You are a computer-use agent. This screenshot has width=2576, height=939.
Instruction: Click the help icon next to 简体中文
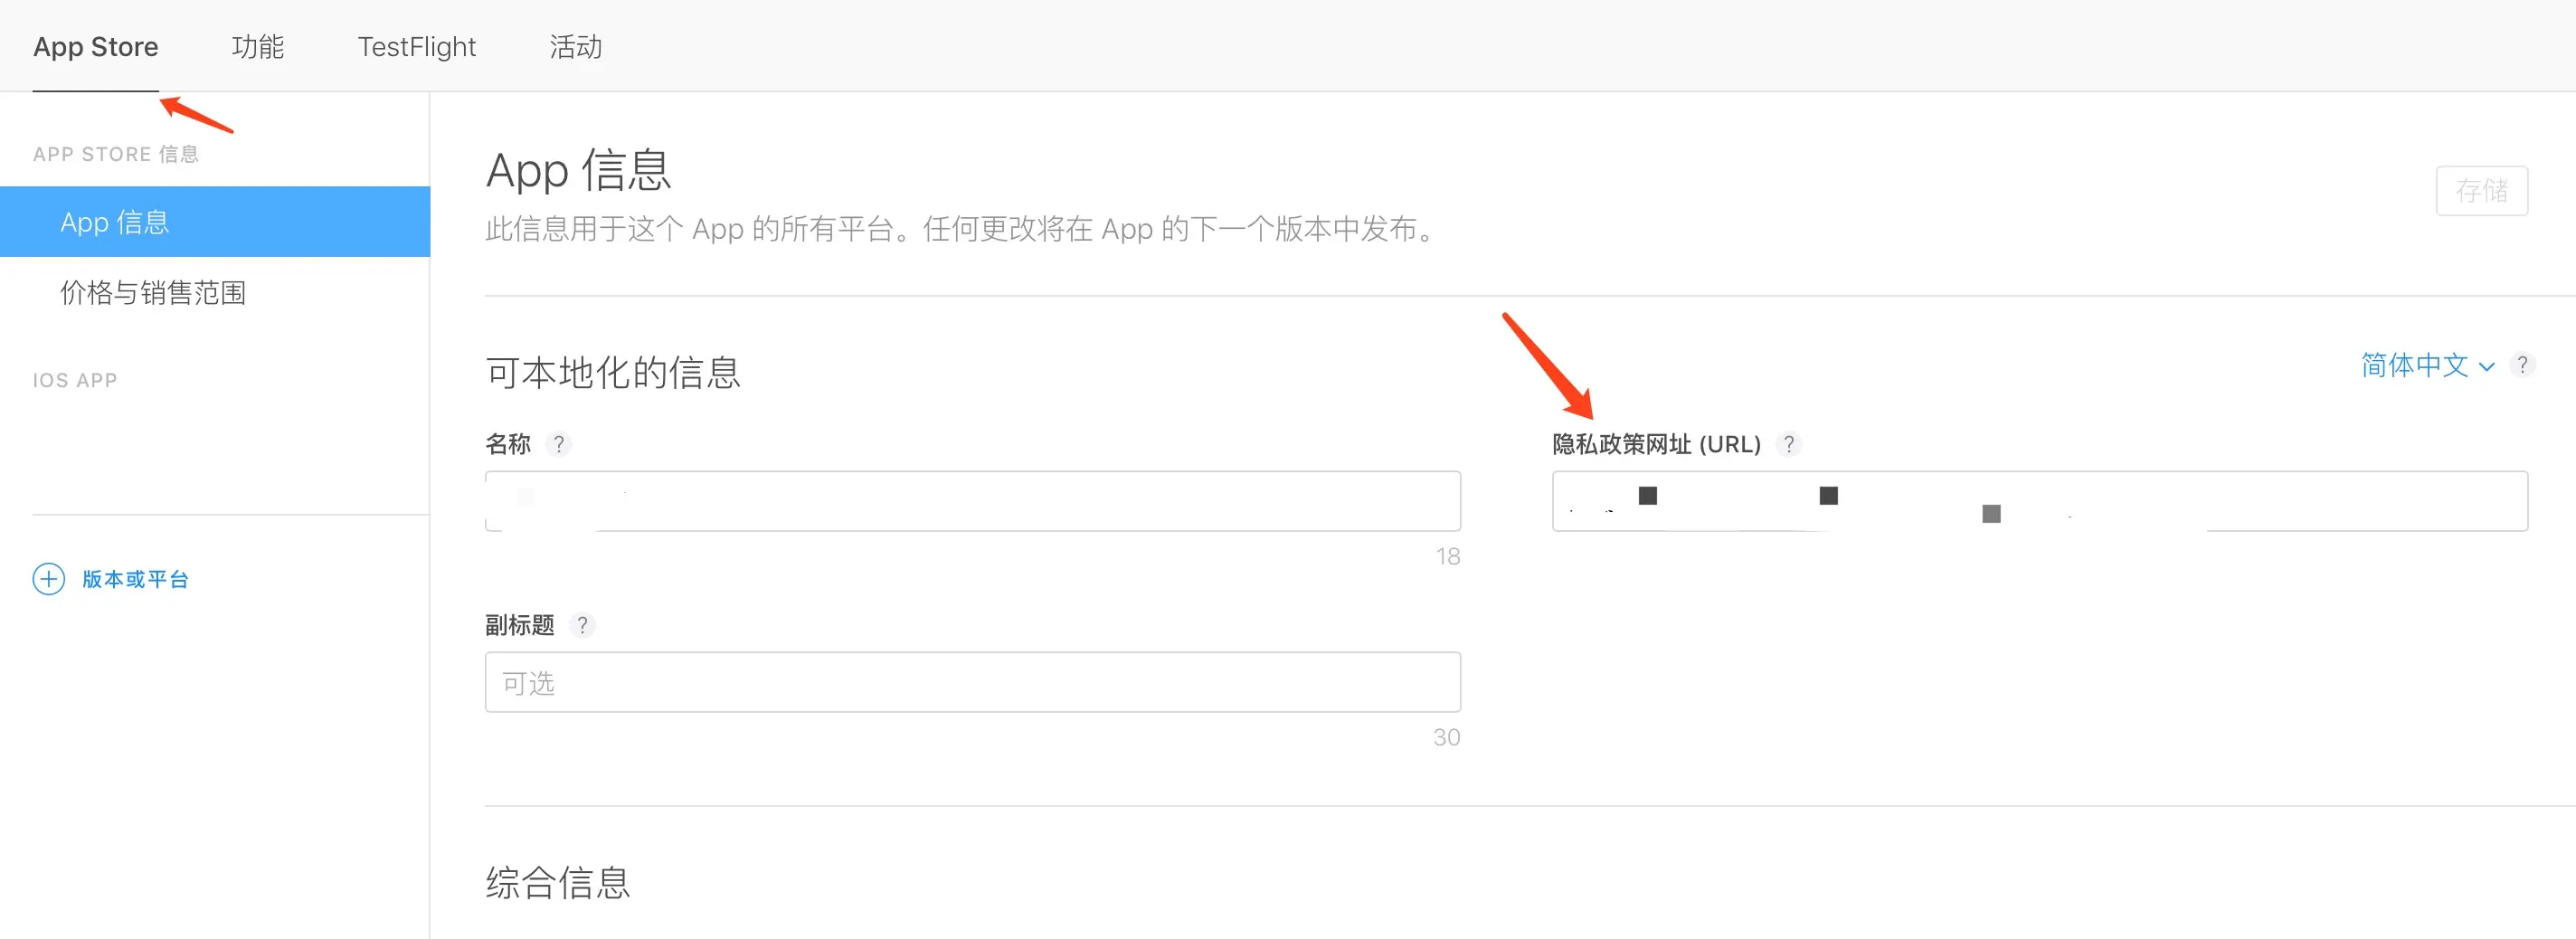[x=2522, y=365]
